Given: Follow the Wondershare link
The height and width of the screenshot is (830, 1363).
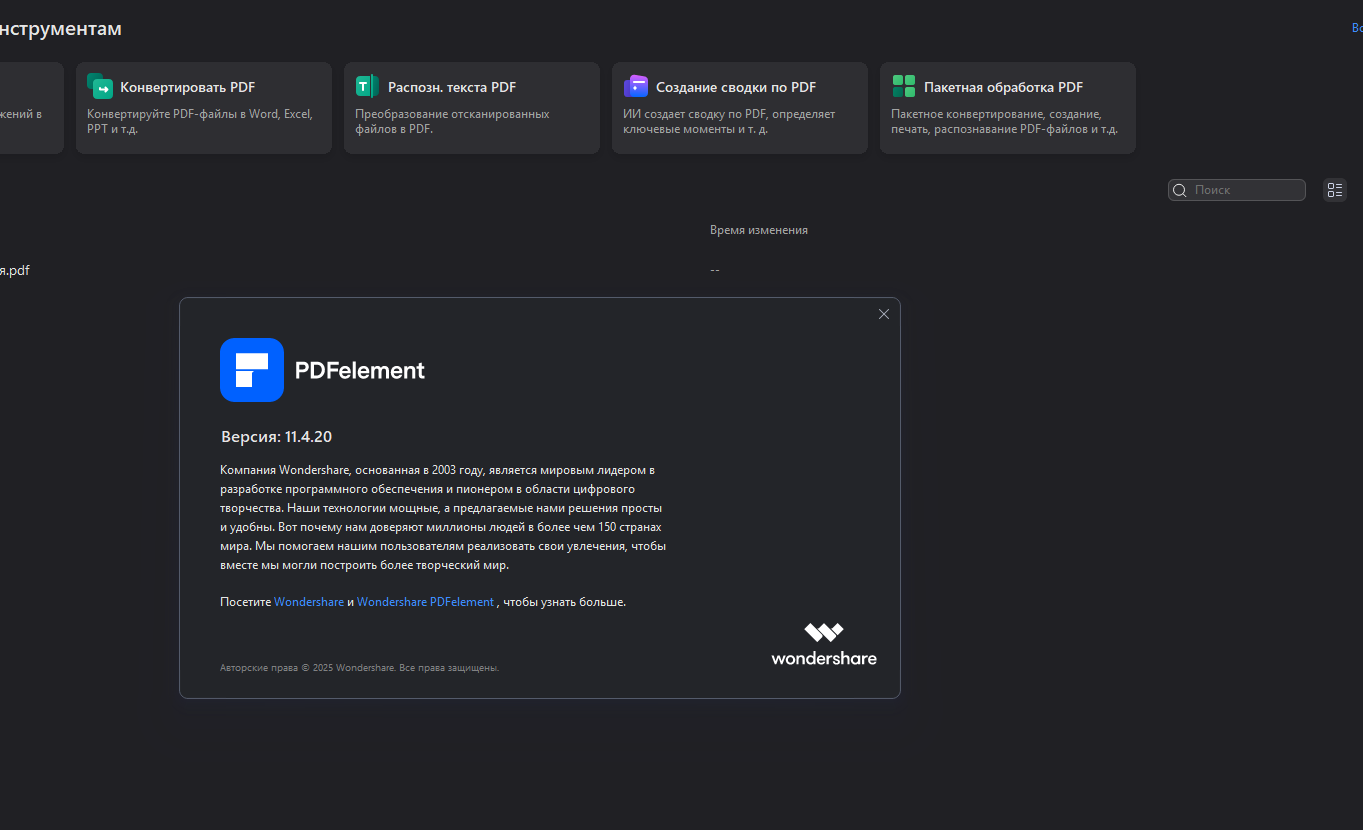Looking at the screenshot, I should point(309,602).
